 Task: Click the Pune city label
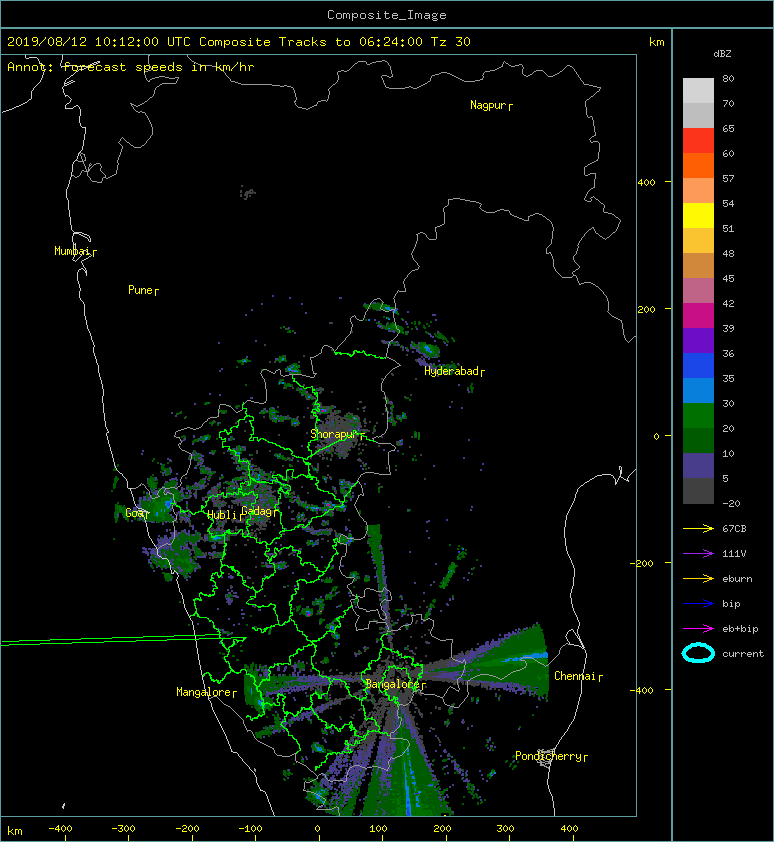click(140, 290)
